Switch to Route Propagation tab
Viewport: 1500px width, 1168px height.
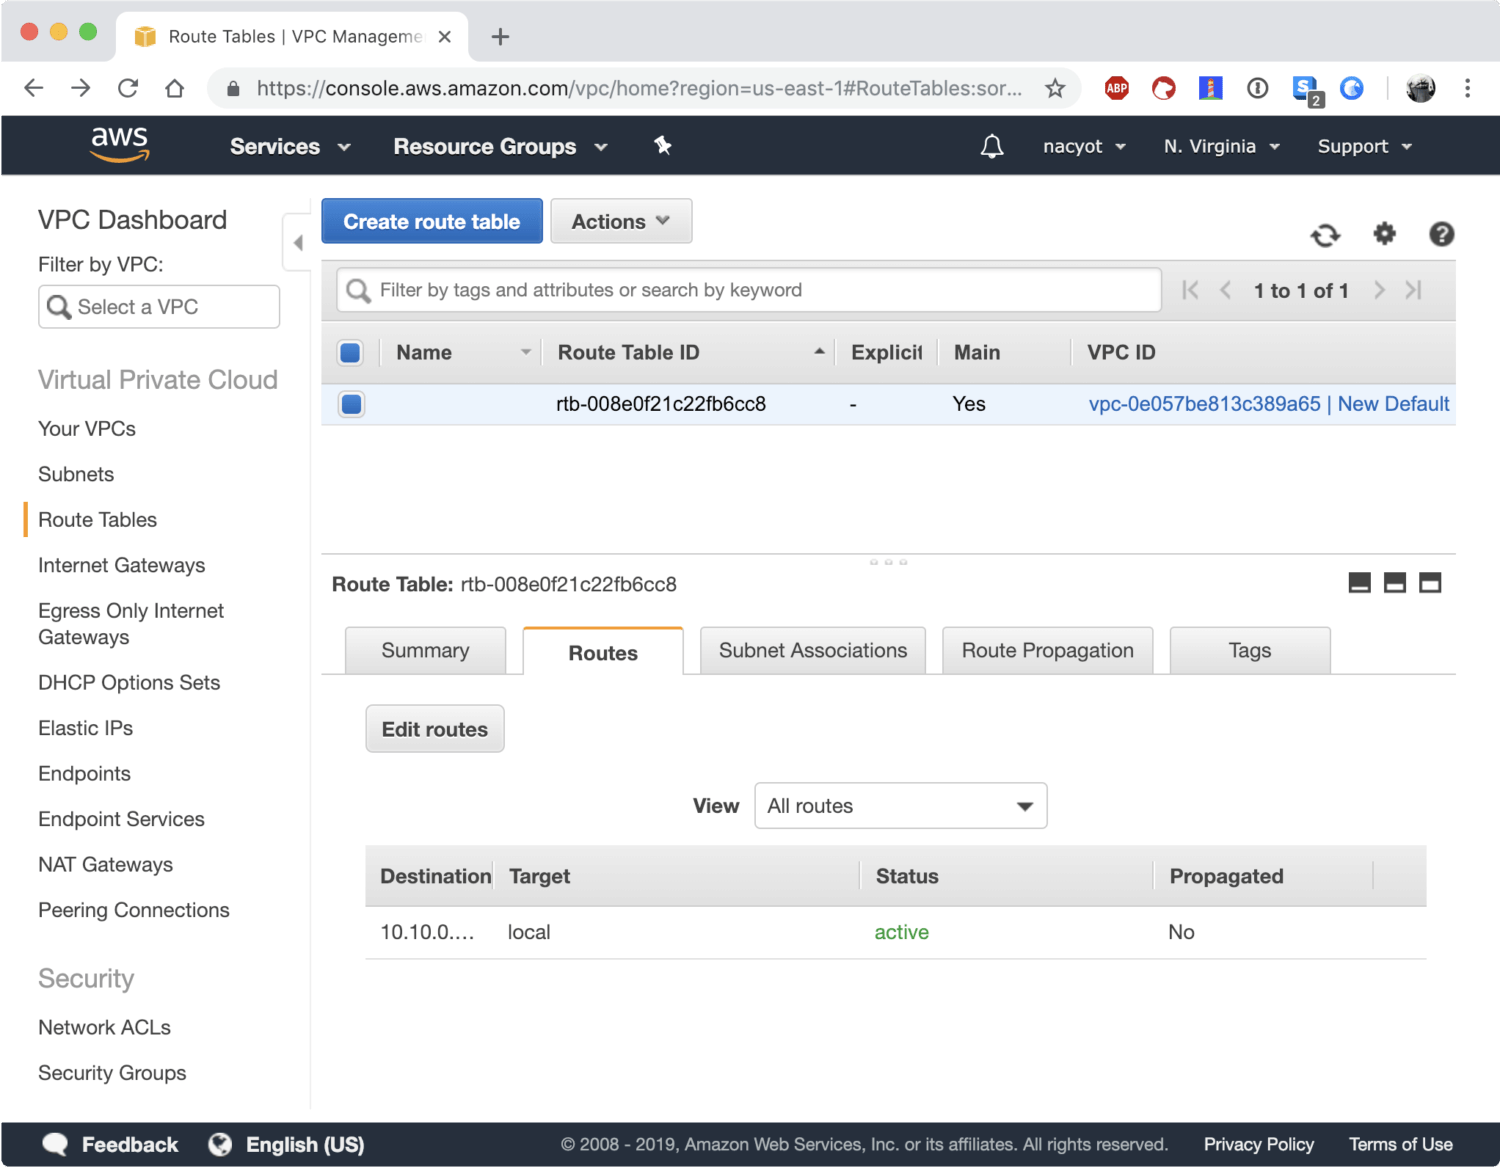(1048, 651)
